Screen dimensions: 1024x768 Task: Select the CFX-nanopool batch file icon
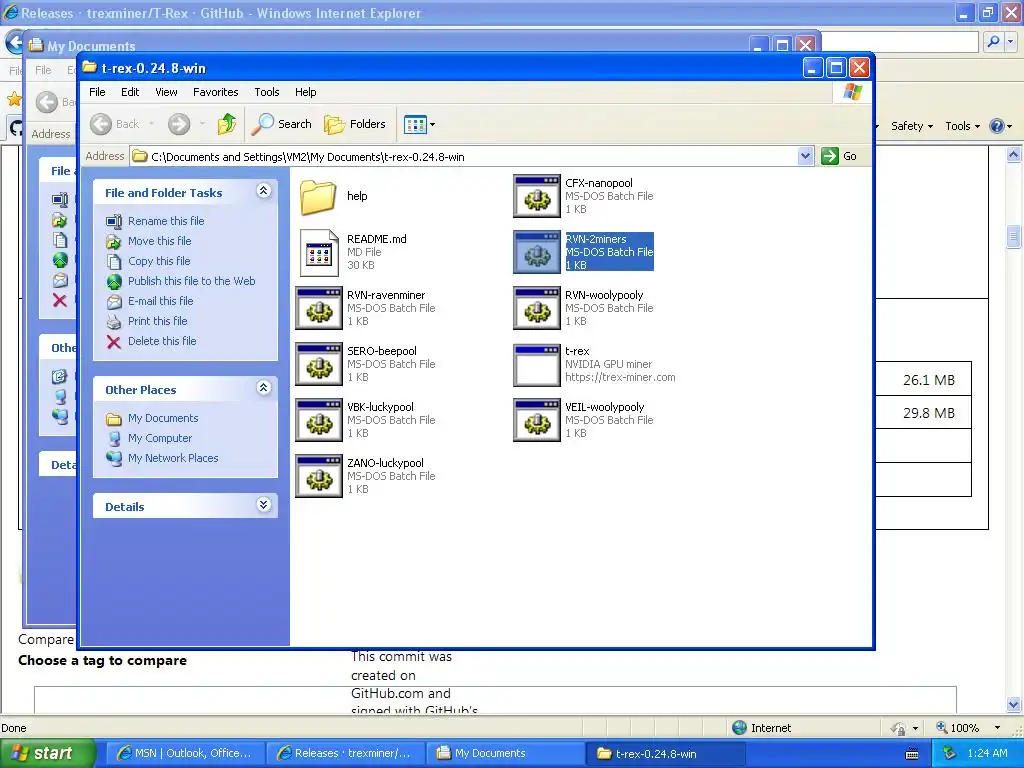tap(537, 196)
